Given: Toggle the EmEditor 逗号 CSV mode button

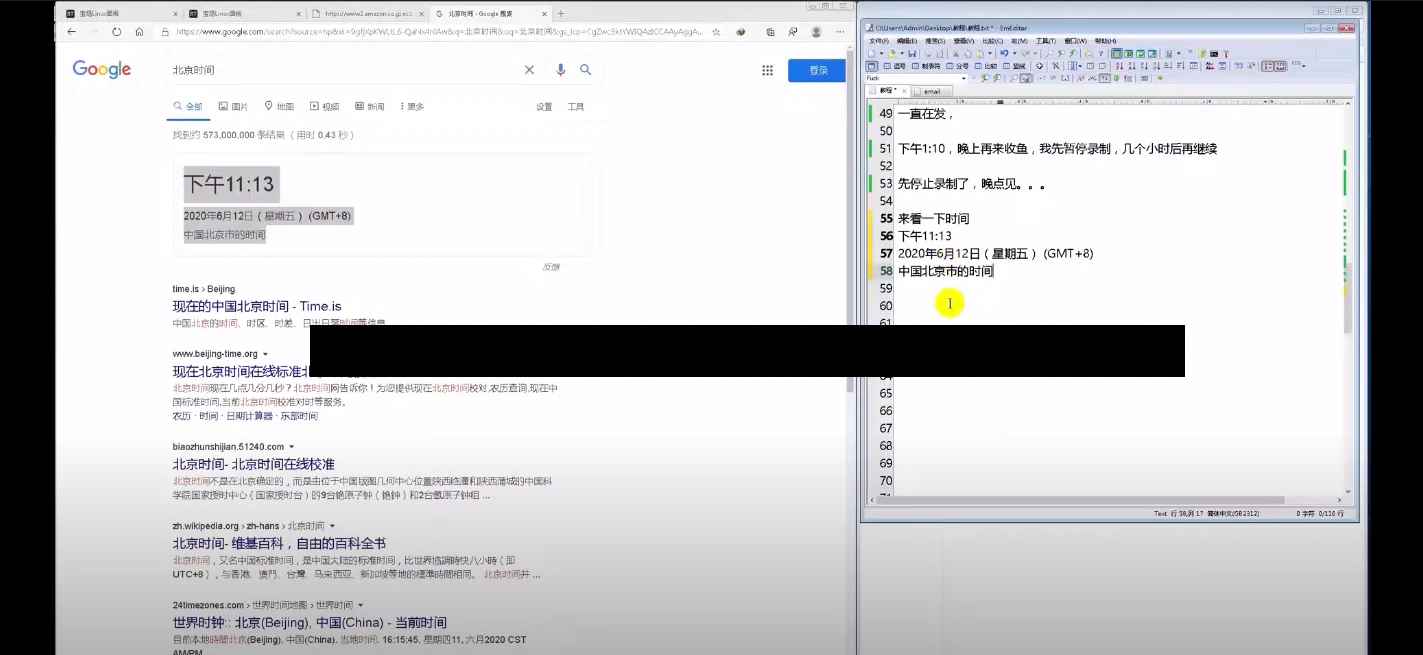Looking at the screenshot, I should coord(894,66).
